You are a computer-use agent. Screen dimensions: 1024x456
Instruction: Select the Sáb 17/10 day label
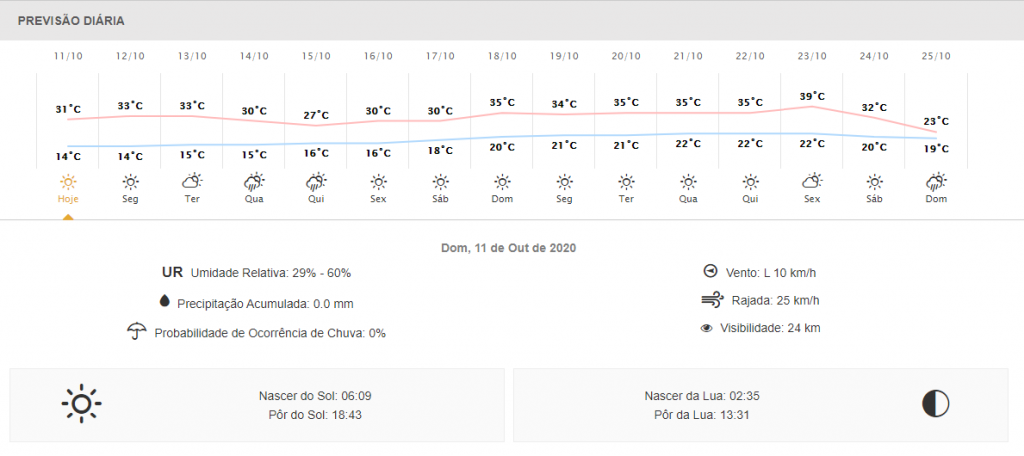coord(440,199)
